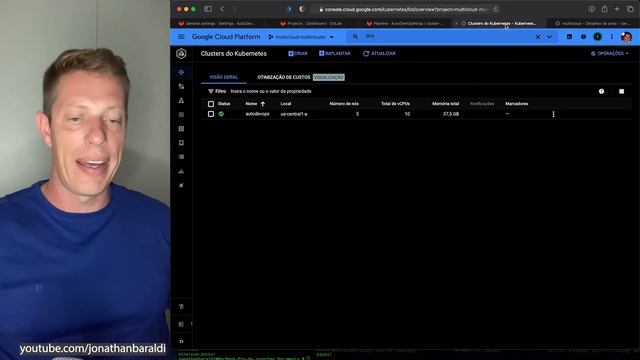Close the Clusters do Kubernetes browser tab
The image size is (640, 360).
tap(456, 24)
